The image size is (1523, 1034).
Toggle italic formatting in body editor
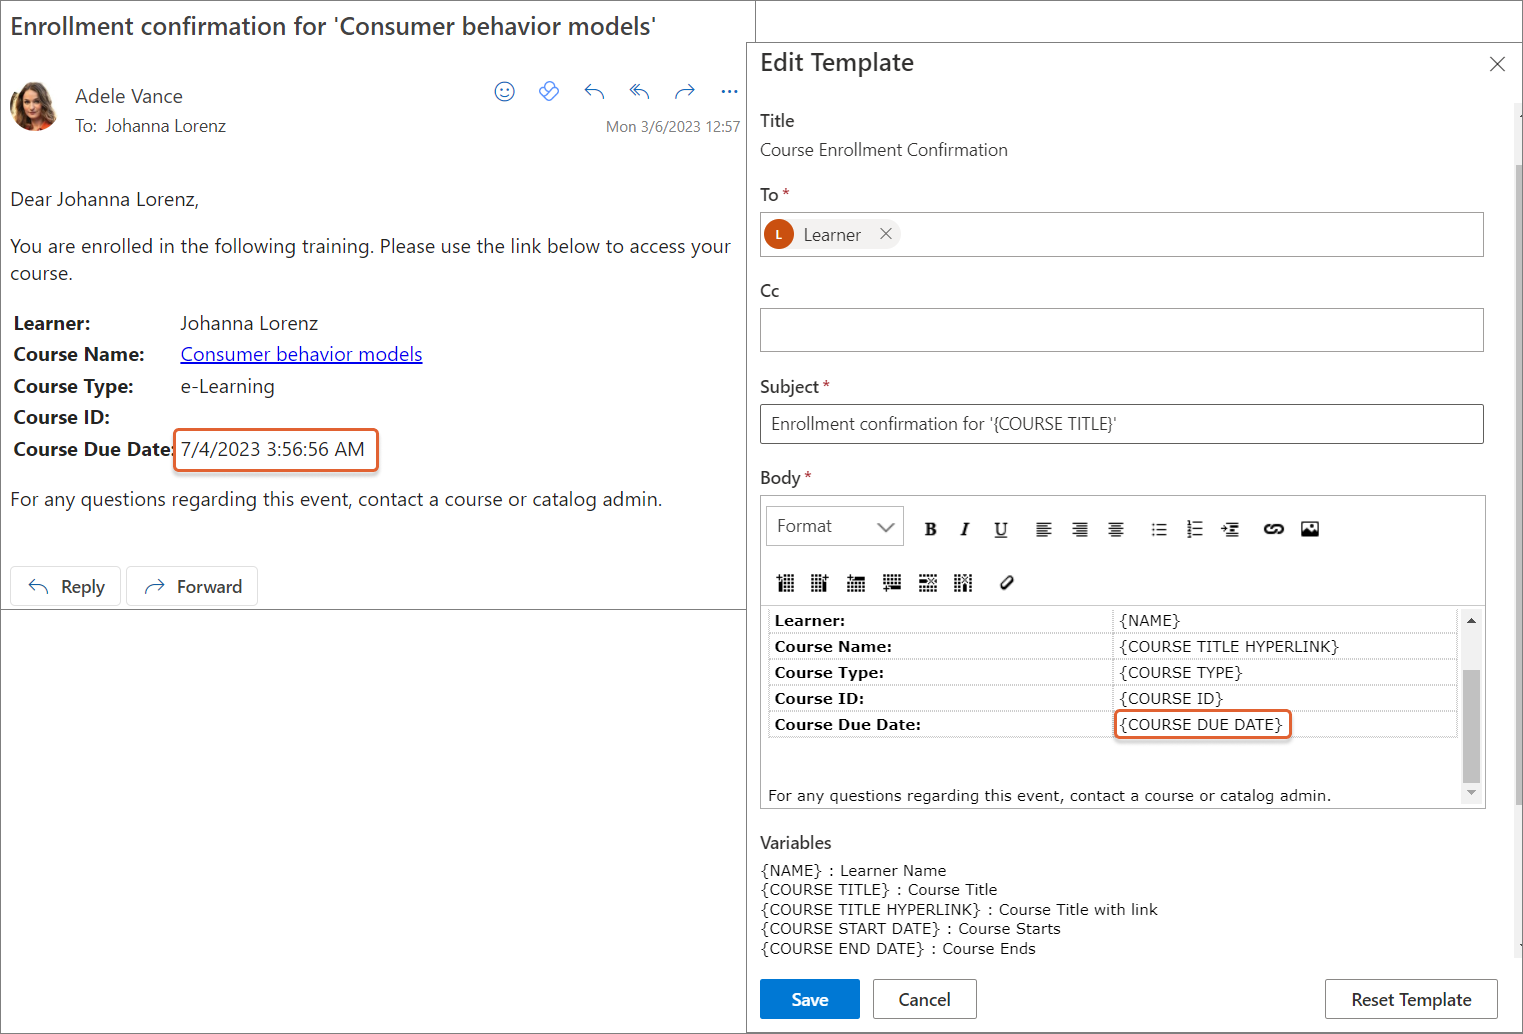click(x=964, y=529)
